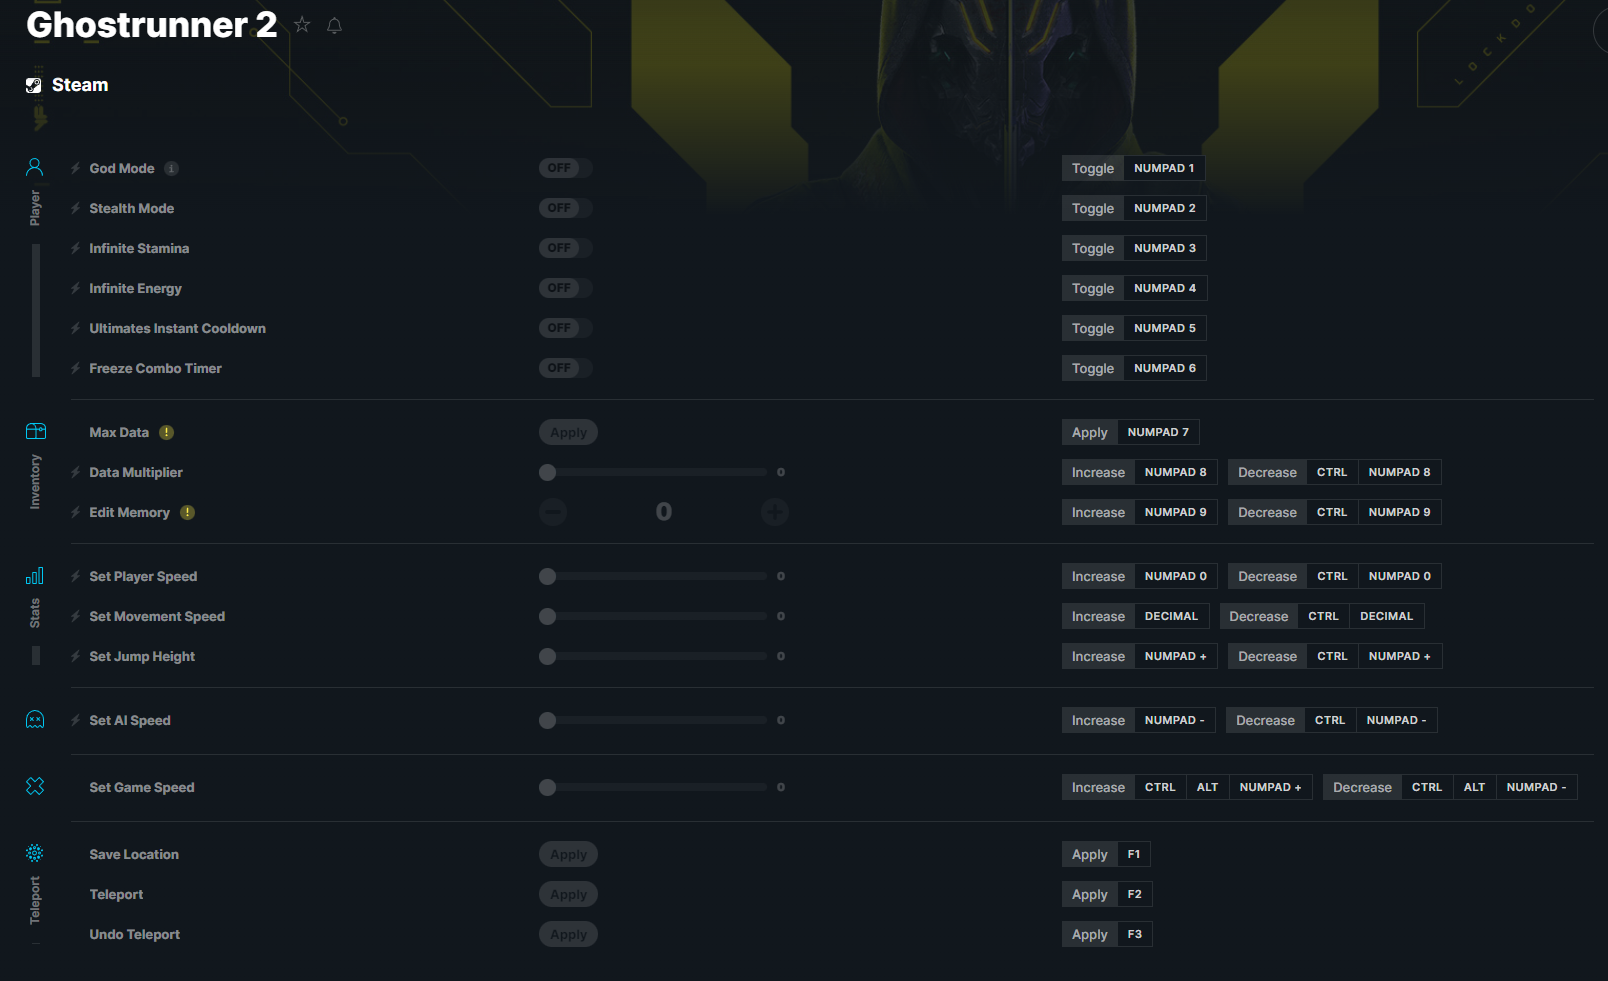Apply Save Location
The width and height of the screenshot is (1608, 981).
pos(568,854)
